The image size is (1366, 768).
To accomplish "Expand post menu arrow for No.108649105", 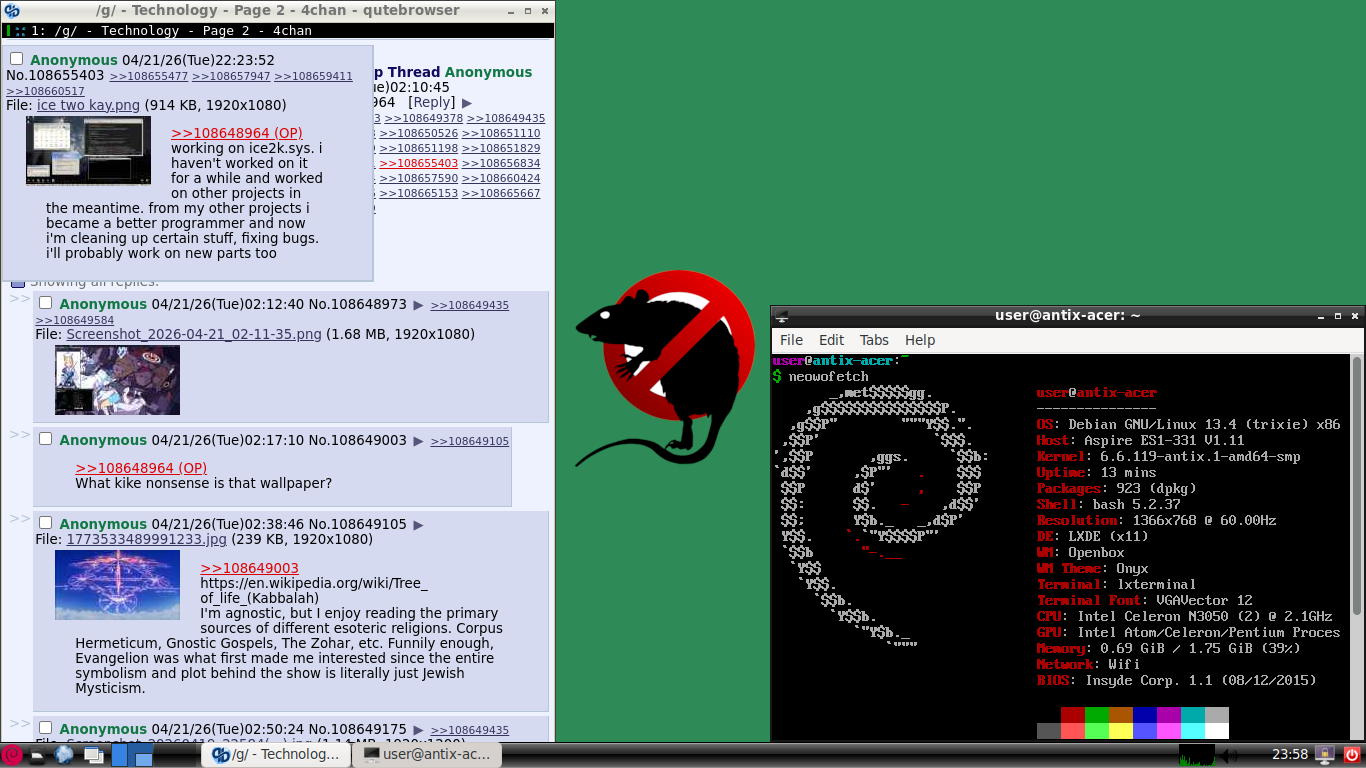I will pos(419,524).
